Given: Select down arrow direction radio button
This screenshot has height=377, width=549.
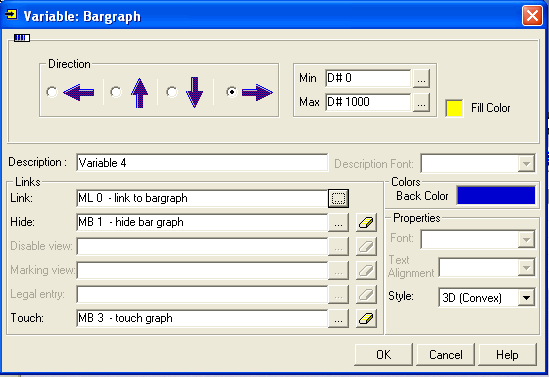Looking at the screenshot, I should tap(172, 92).
